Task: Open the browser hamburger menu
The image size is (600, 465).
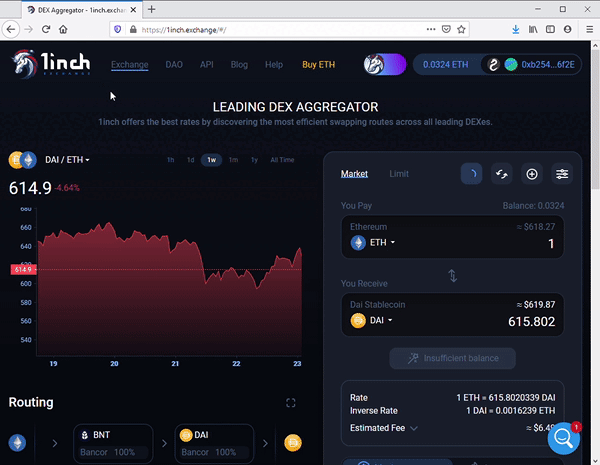Action: (590, 29)
